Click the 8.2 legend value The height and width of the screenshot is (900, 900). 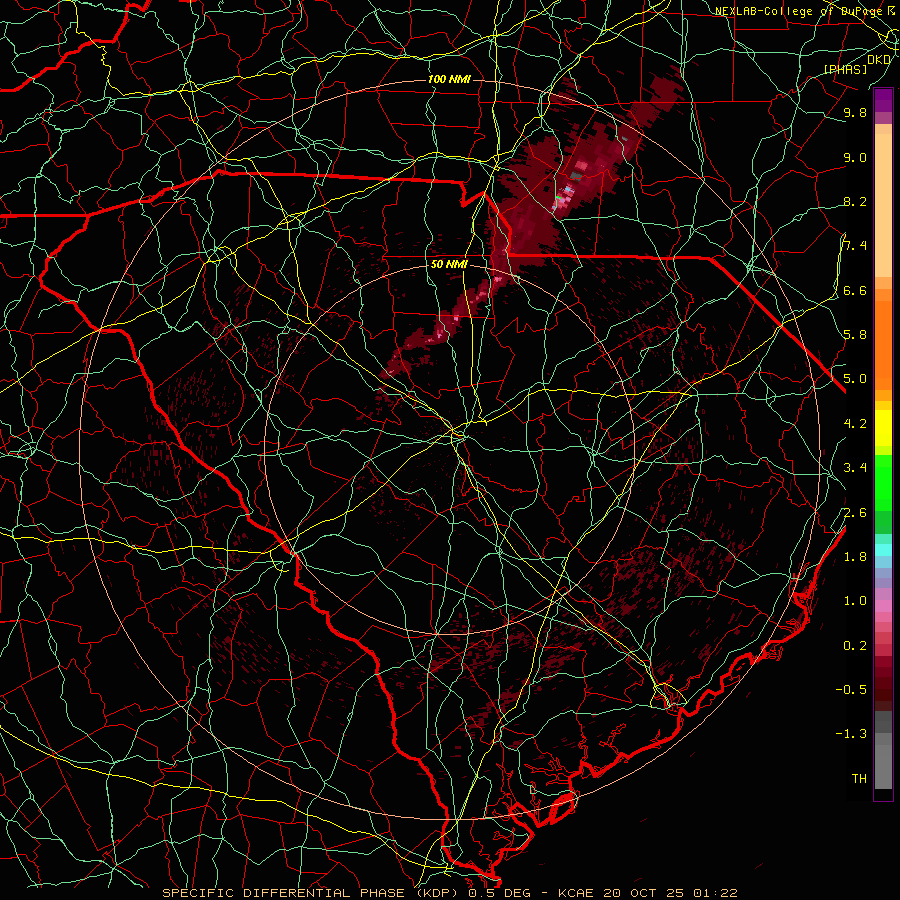pos(855,201)
